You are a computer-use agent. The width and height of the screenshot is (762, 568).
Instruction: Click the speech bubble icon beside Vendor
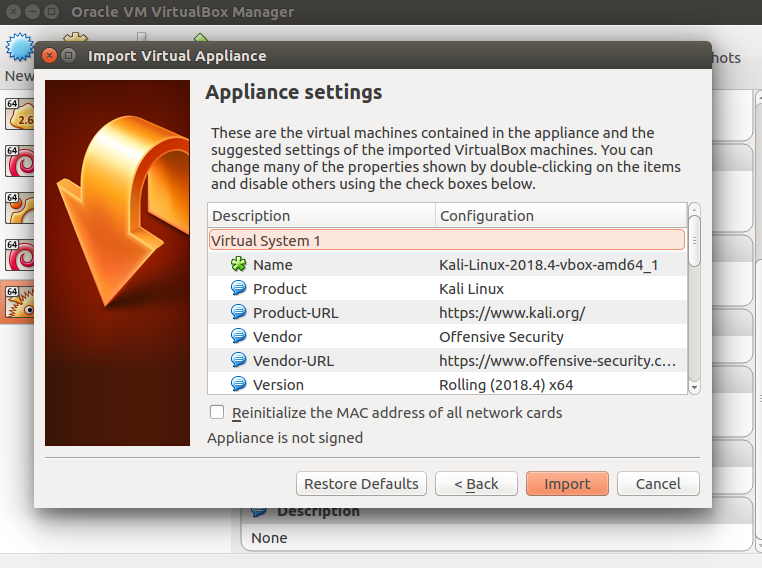(x=238, y=336)
